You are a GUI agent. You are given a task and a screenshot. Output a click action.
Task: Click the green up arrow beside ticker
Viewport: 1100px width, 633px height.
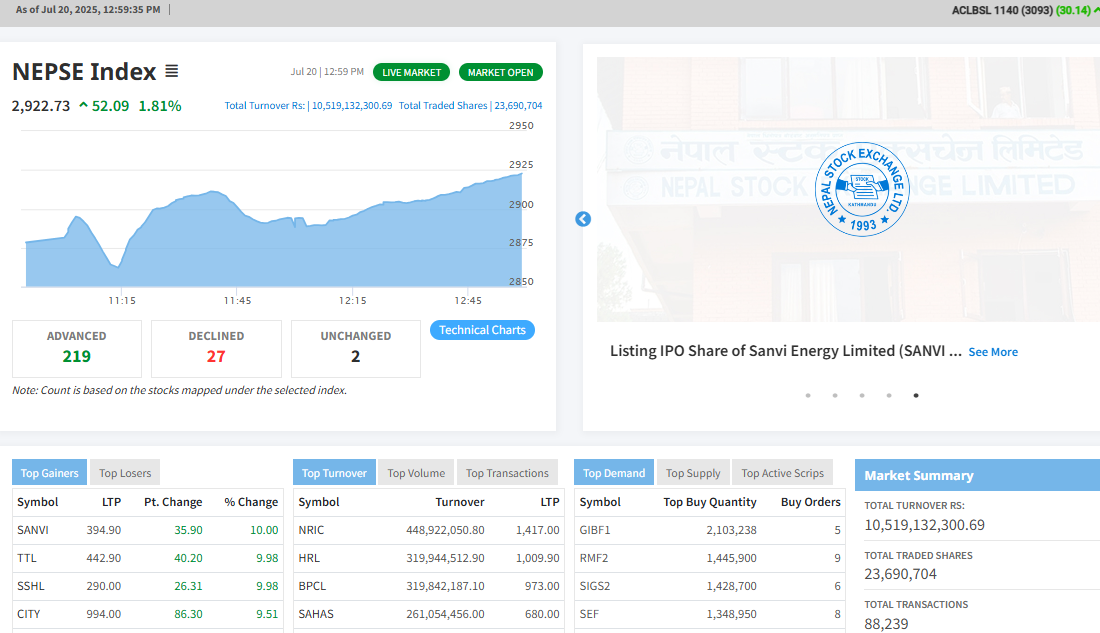tap(1096, 10)
